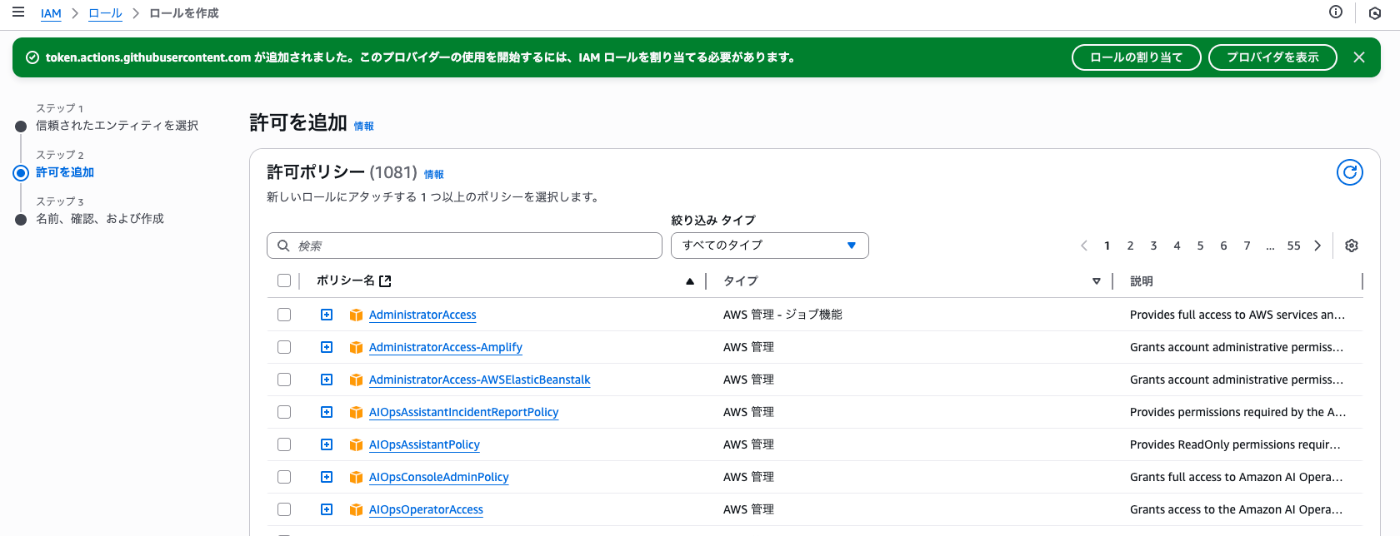Go to ロール breadcrumb

(x=105, y=13)
